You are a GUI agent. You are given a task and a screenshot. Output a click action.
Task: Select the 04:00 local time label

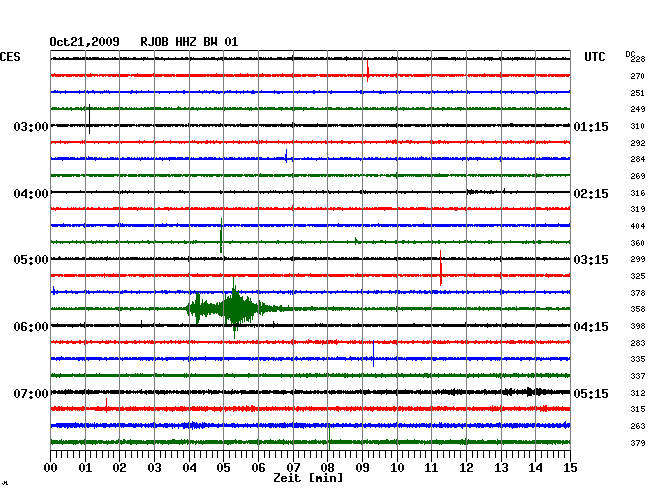[x=31, y=194]
